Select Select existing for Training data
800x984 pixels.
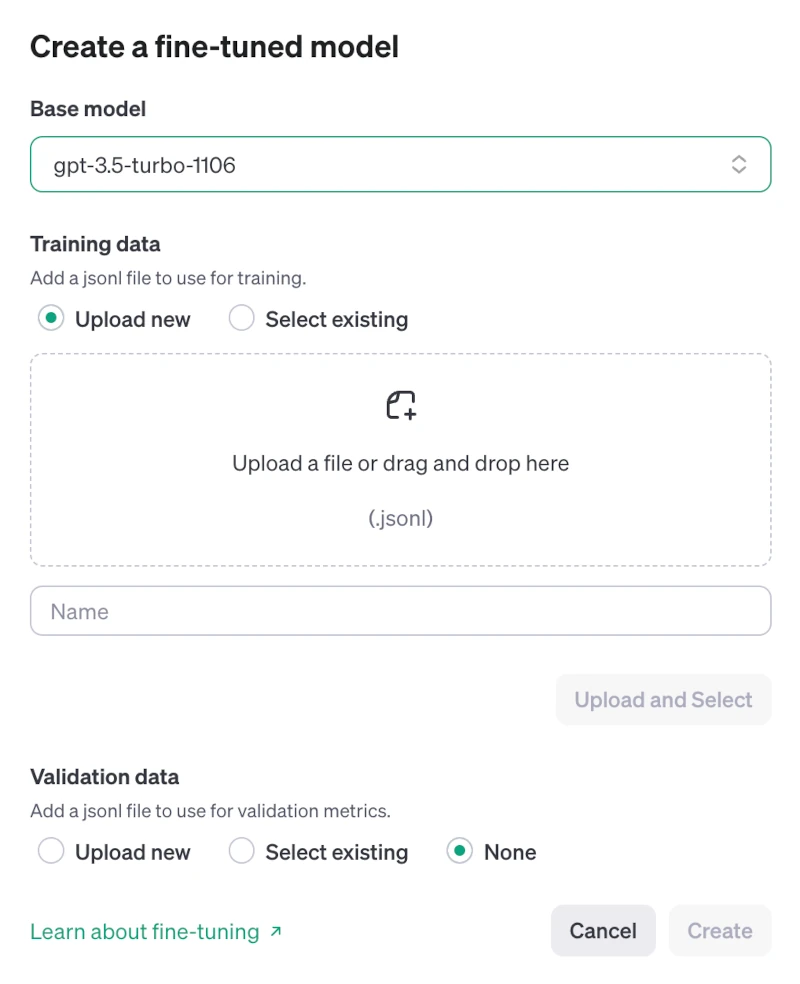tap(241, 318)
